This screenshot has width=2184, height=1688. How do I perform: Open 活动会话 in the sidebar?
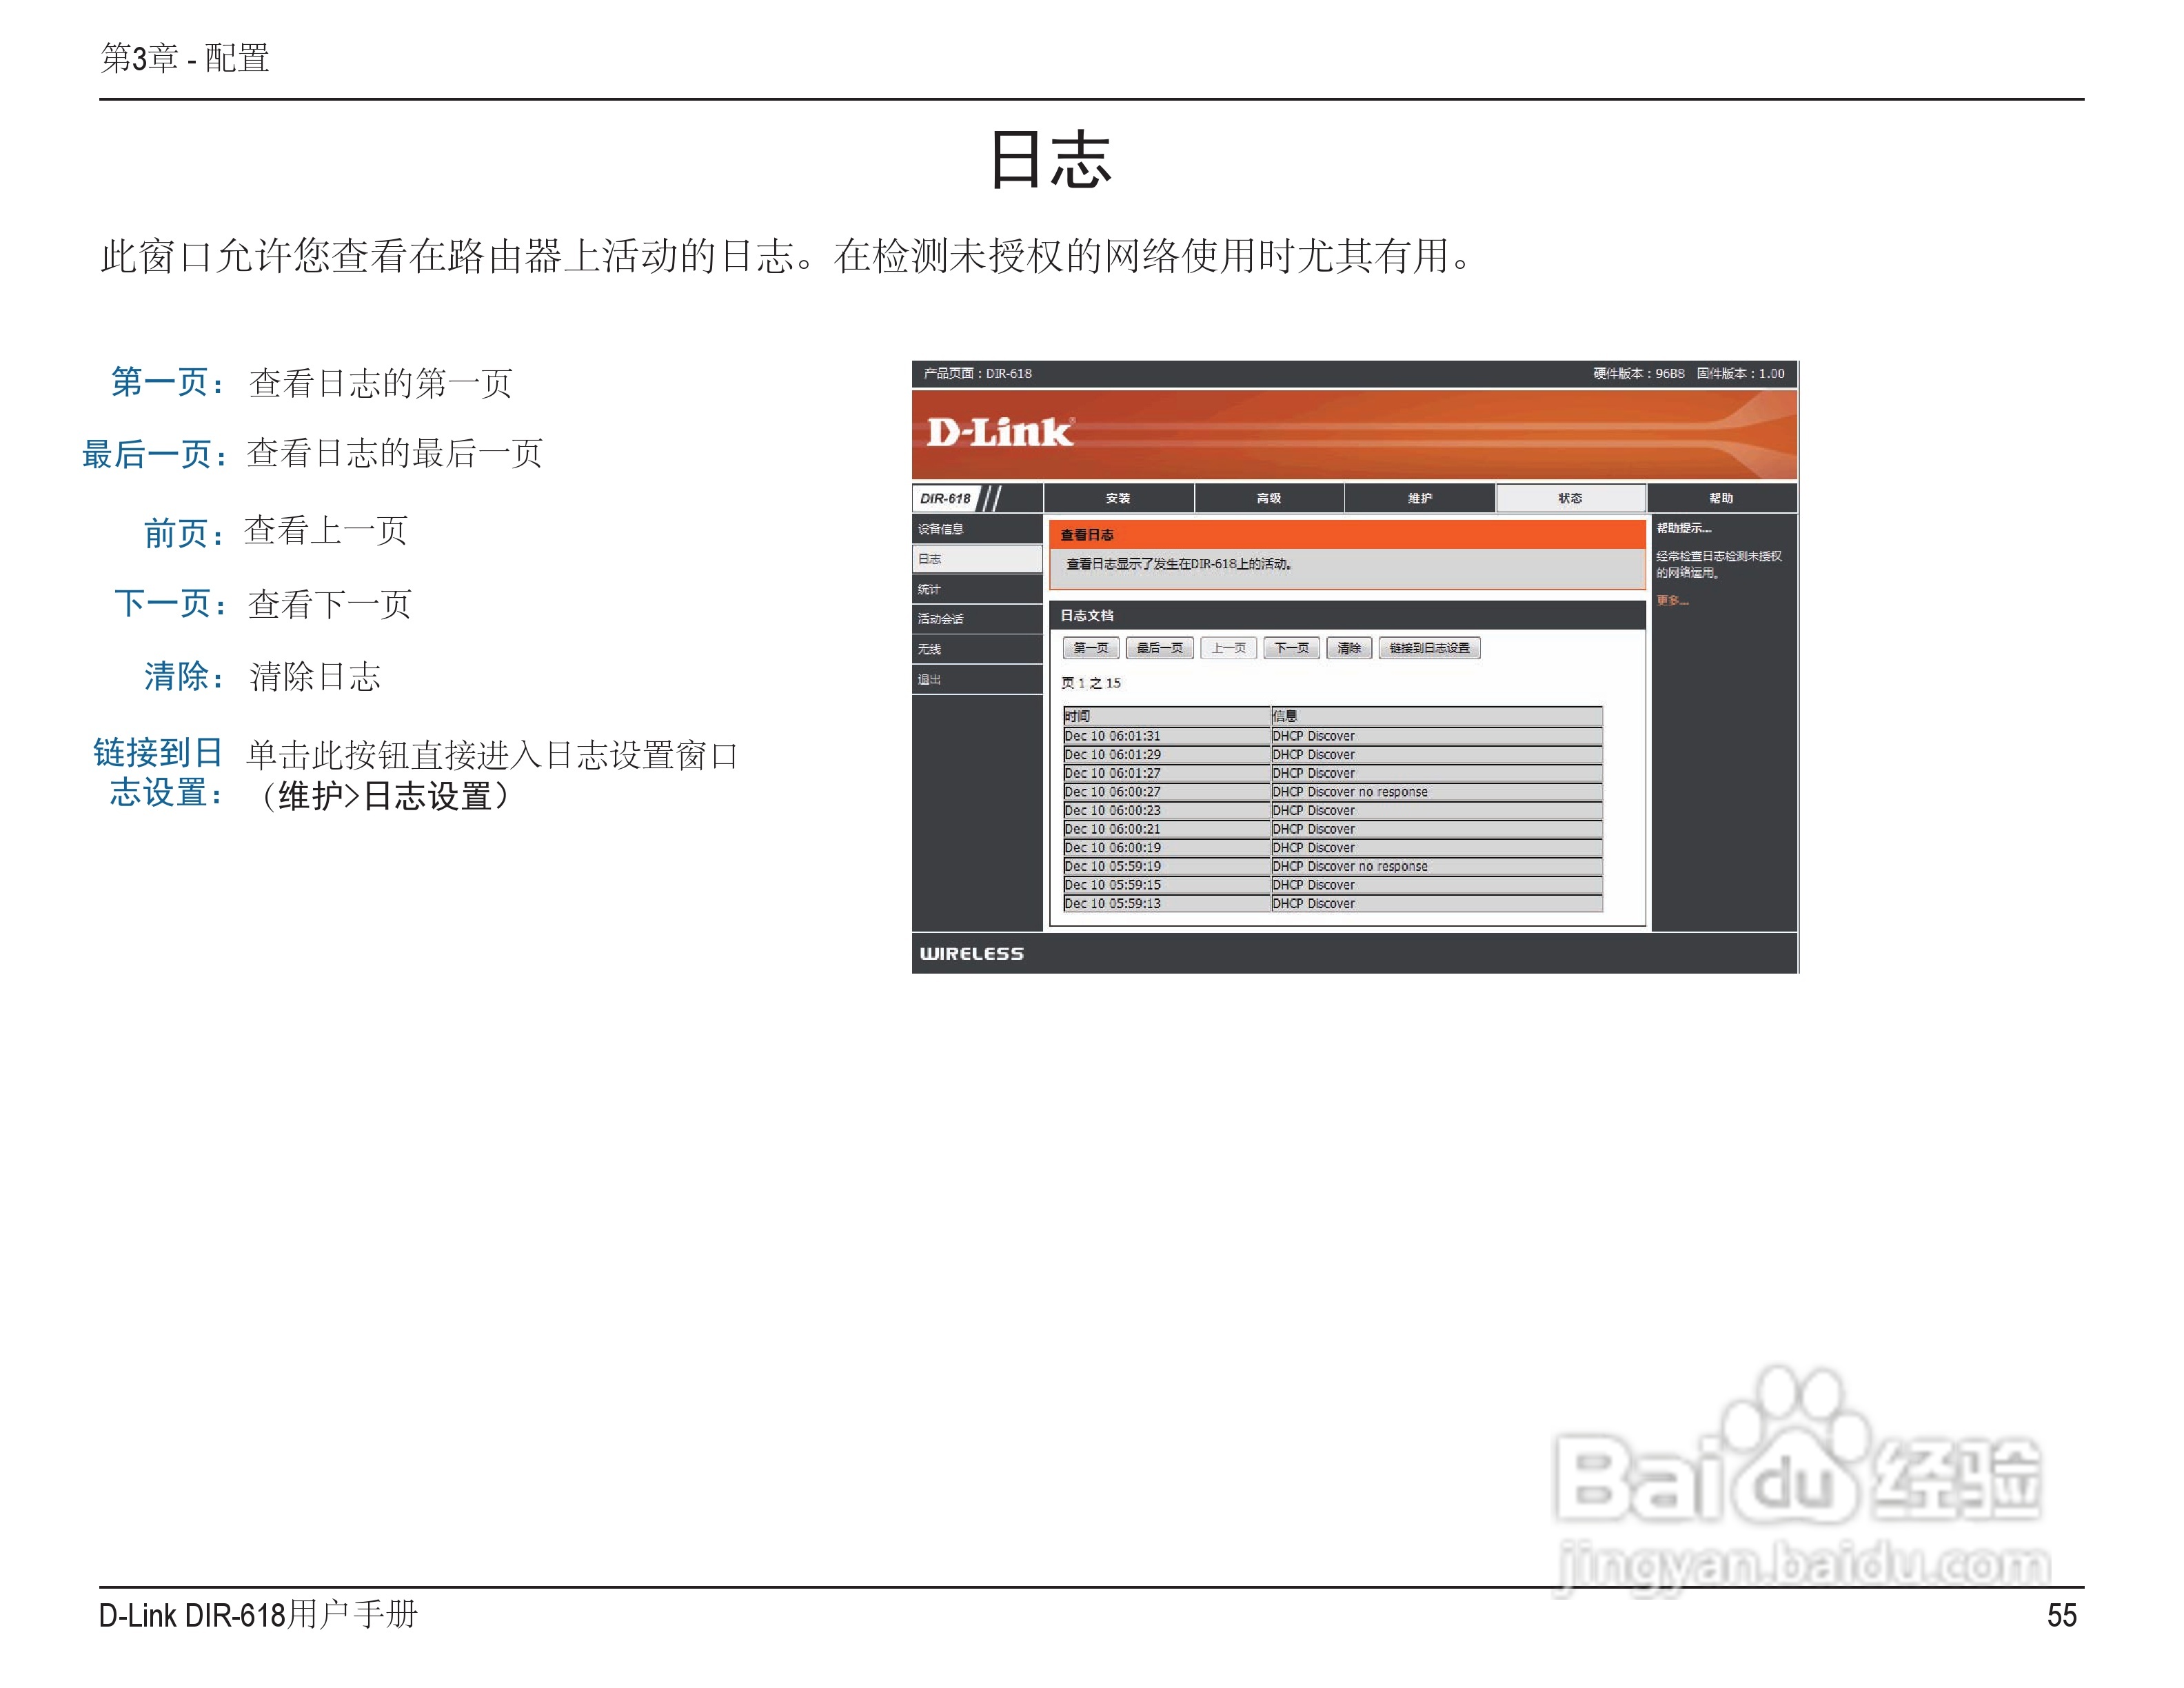(977, 619)
